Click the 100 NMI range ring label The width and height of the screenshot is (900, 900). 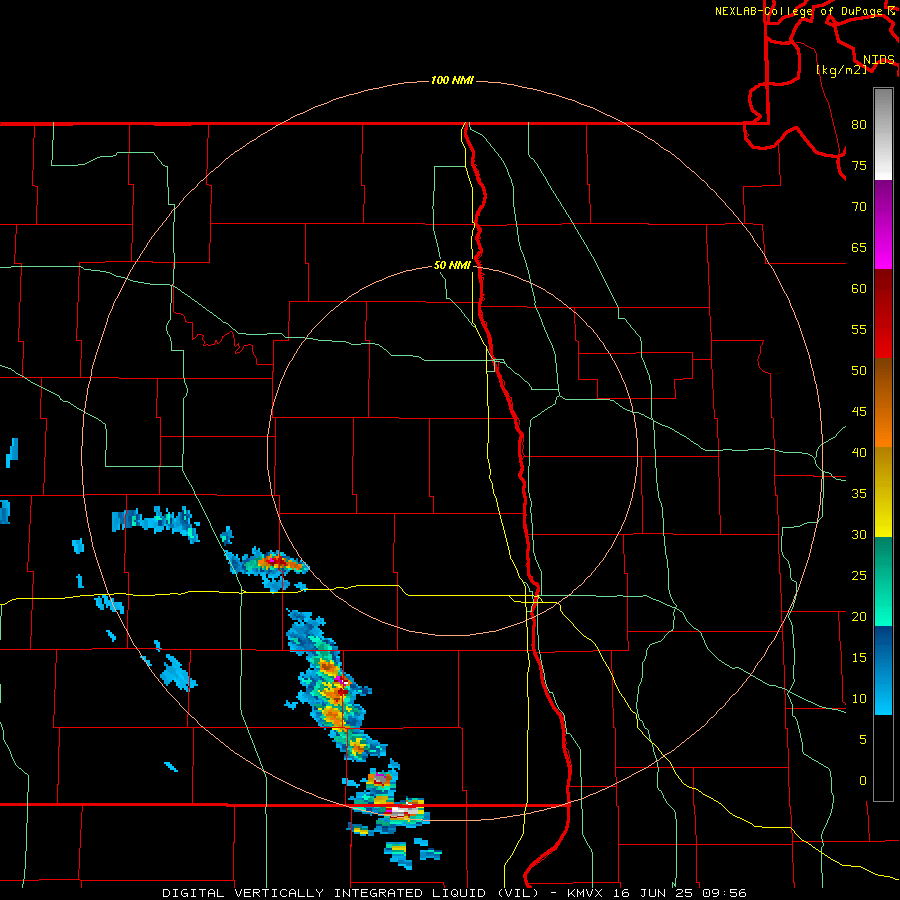[452, 80]
